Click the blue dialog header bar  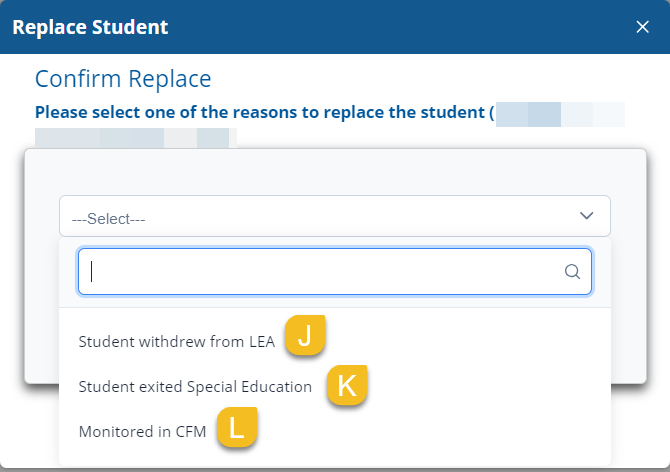pyautogui.click(x=400, y=27)
